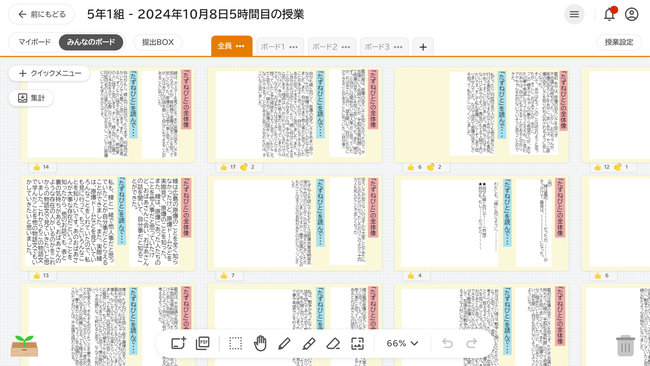Click clap reaction beside 17 likes
Image resolution: width=650 pixels, height=366 pixels.
tap(247, 167)
